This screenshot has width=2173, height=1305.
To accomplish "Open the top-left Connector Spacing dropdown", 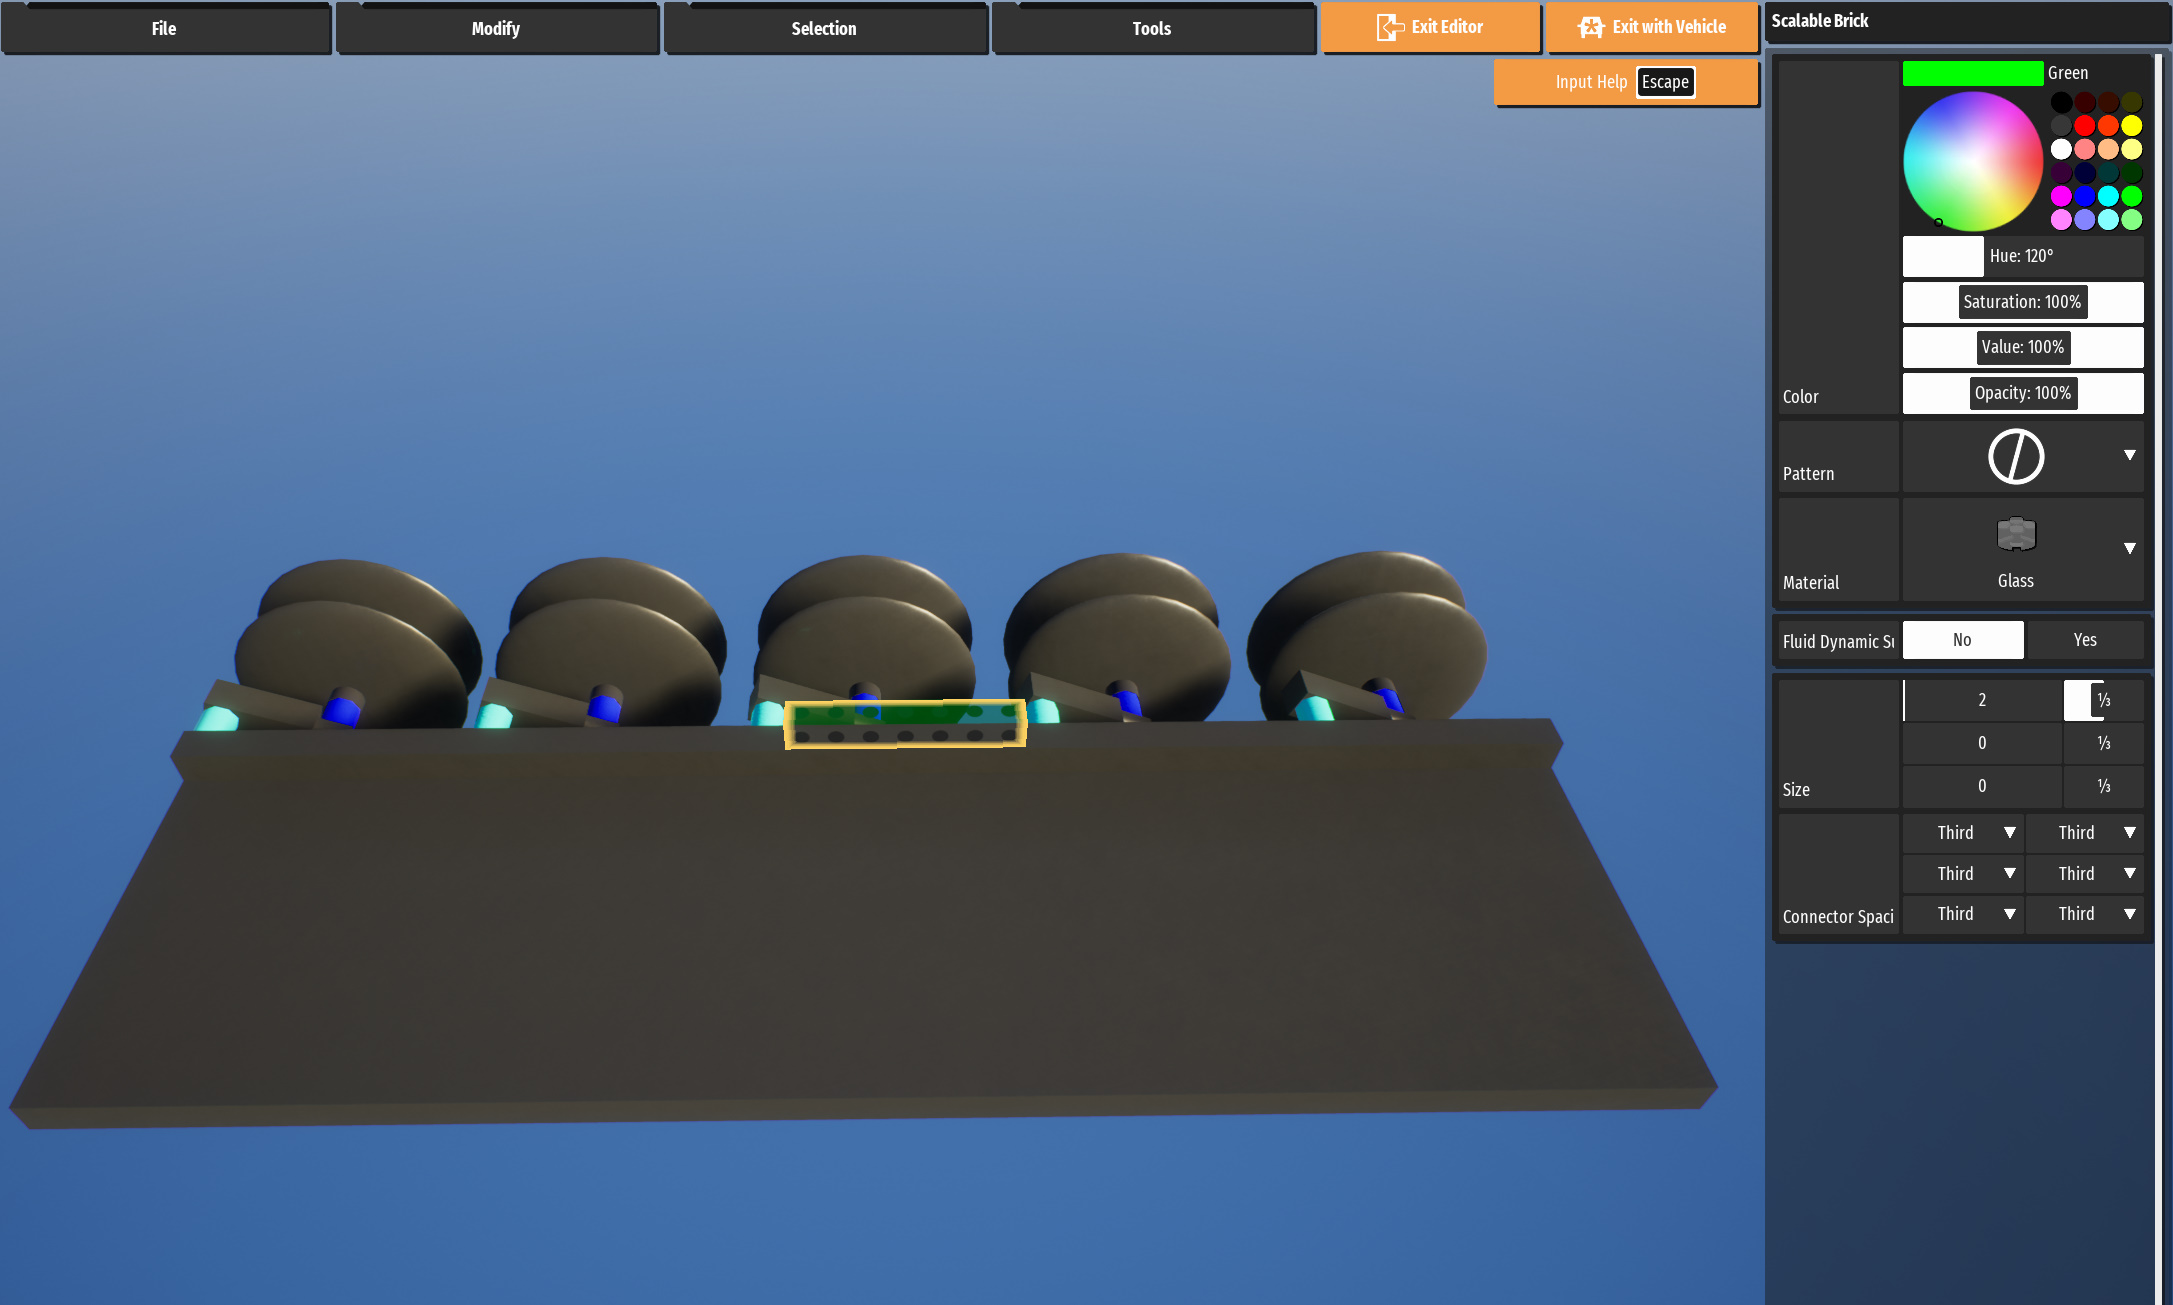I will pos(1963,833).
